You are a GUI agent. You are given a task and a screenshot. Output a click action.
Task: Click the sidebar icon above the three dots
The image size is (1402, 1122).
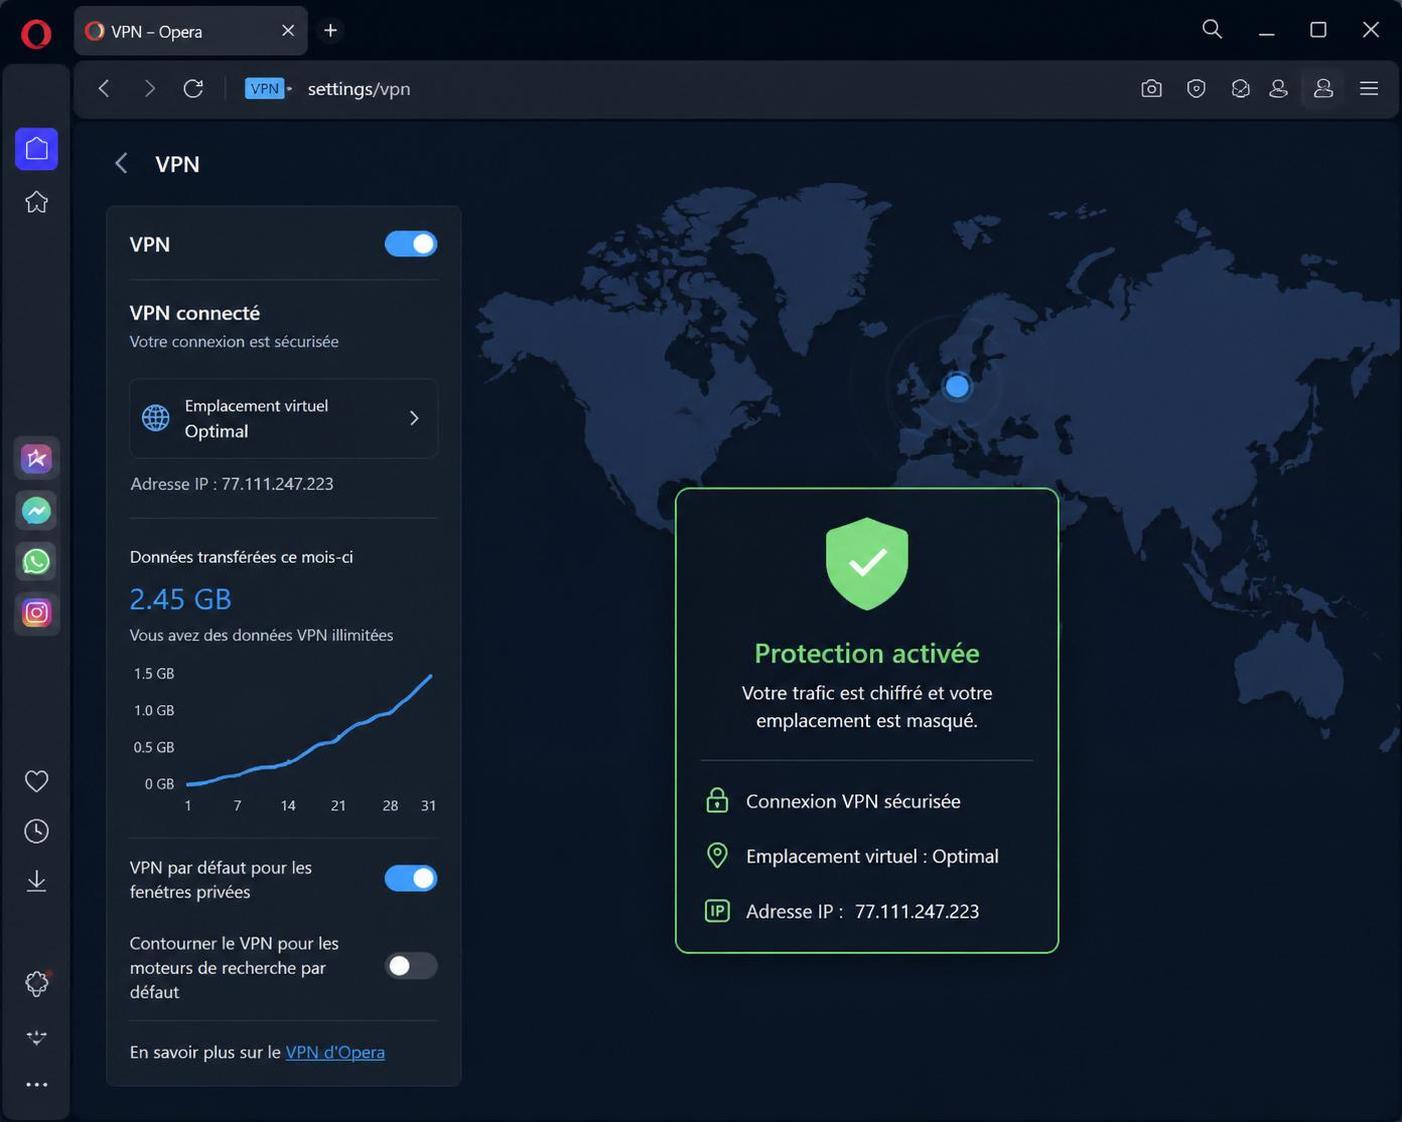click(37, 1037)
